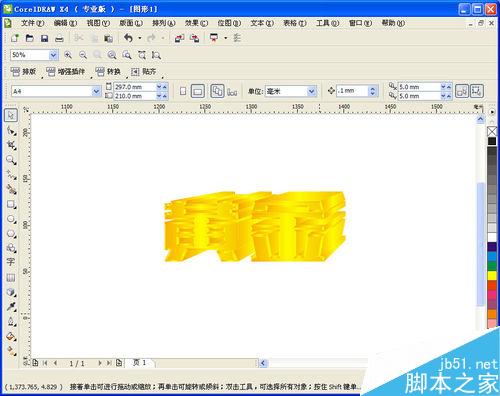This screenshot has width=500, height=396.
Task: Open the 效果(C) menu
Action: coord(196,23)
